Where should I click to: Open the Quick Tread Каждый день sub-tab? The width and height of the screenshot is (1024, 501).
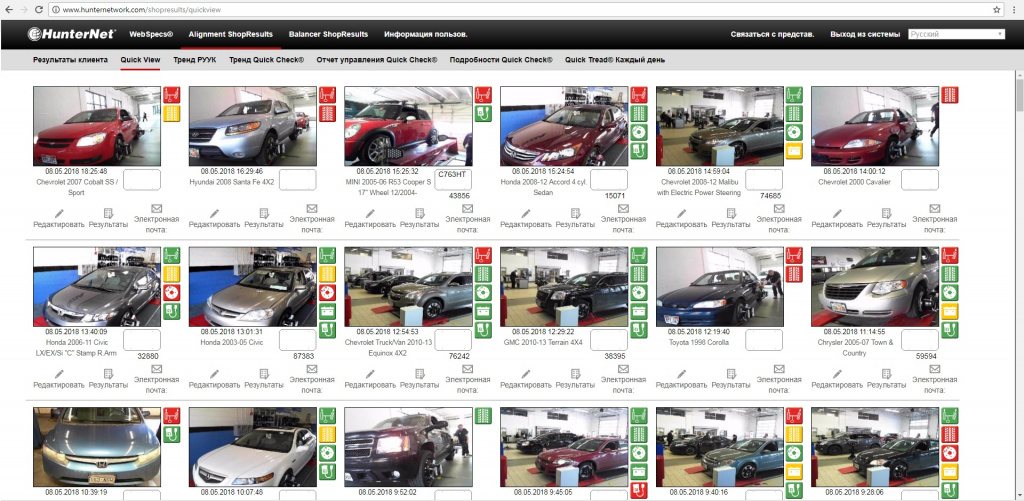(x=615, y=59)
